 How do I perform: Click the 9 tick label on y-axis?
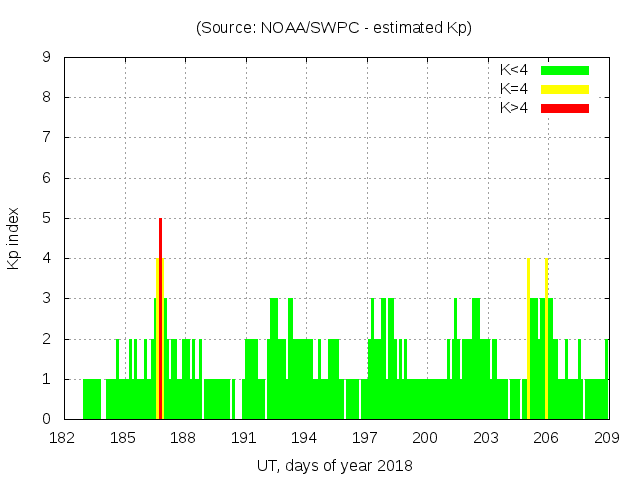pos(46,58)
